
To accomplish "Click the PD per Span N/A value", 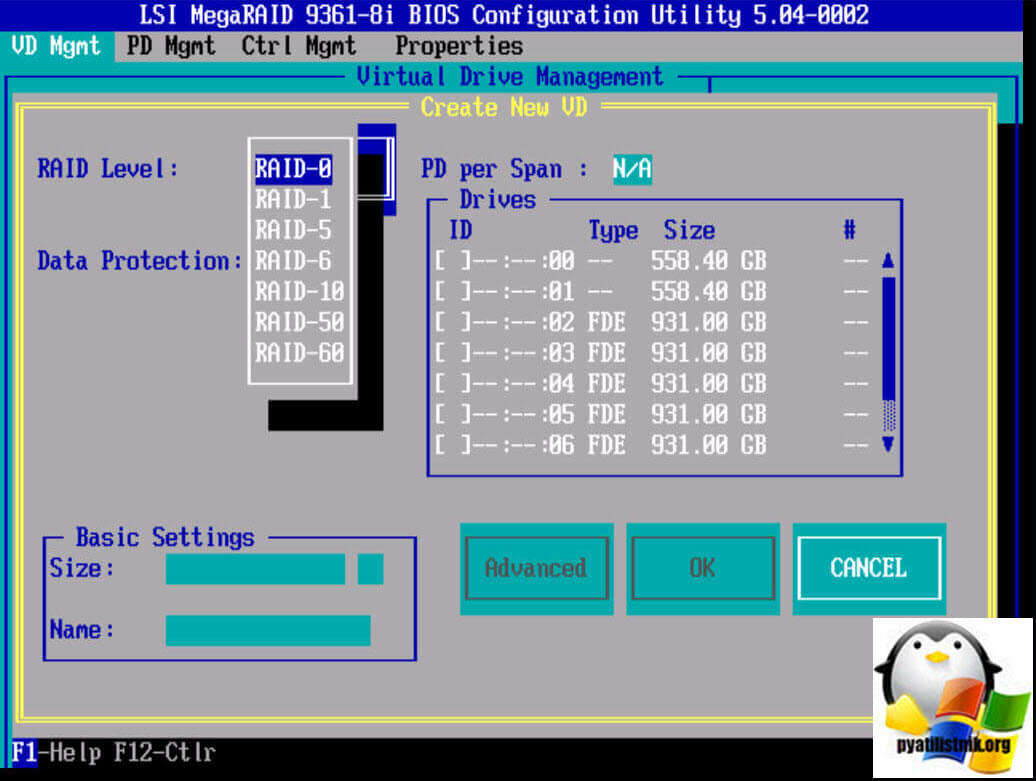I will click(632, 169).
